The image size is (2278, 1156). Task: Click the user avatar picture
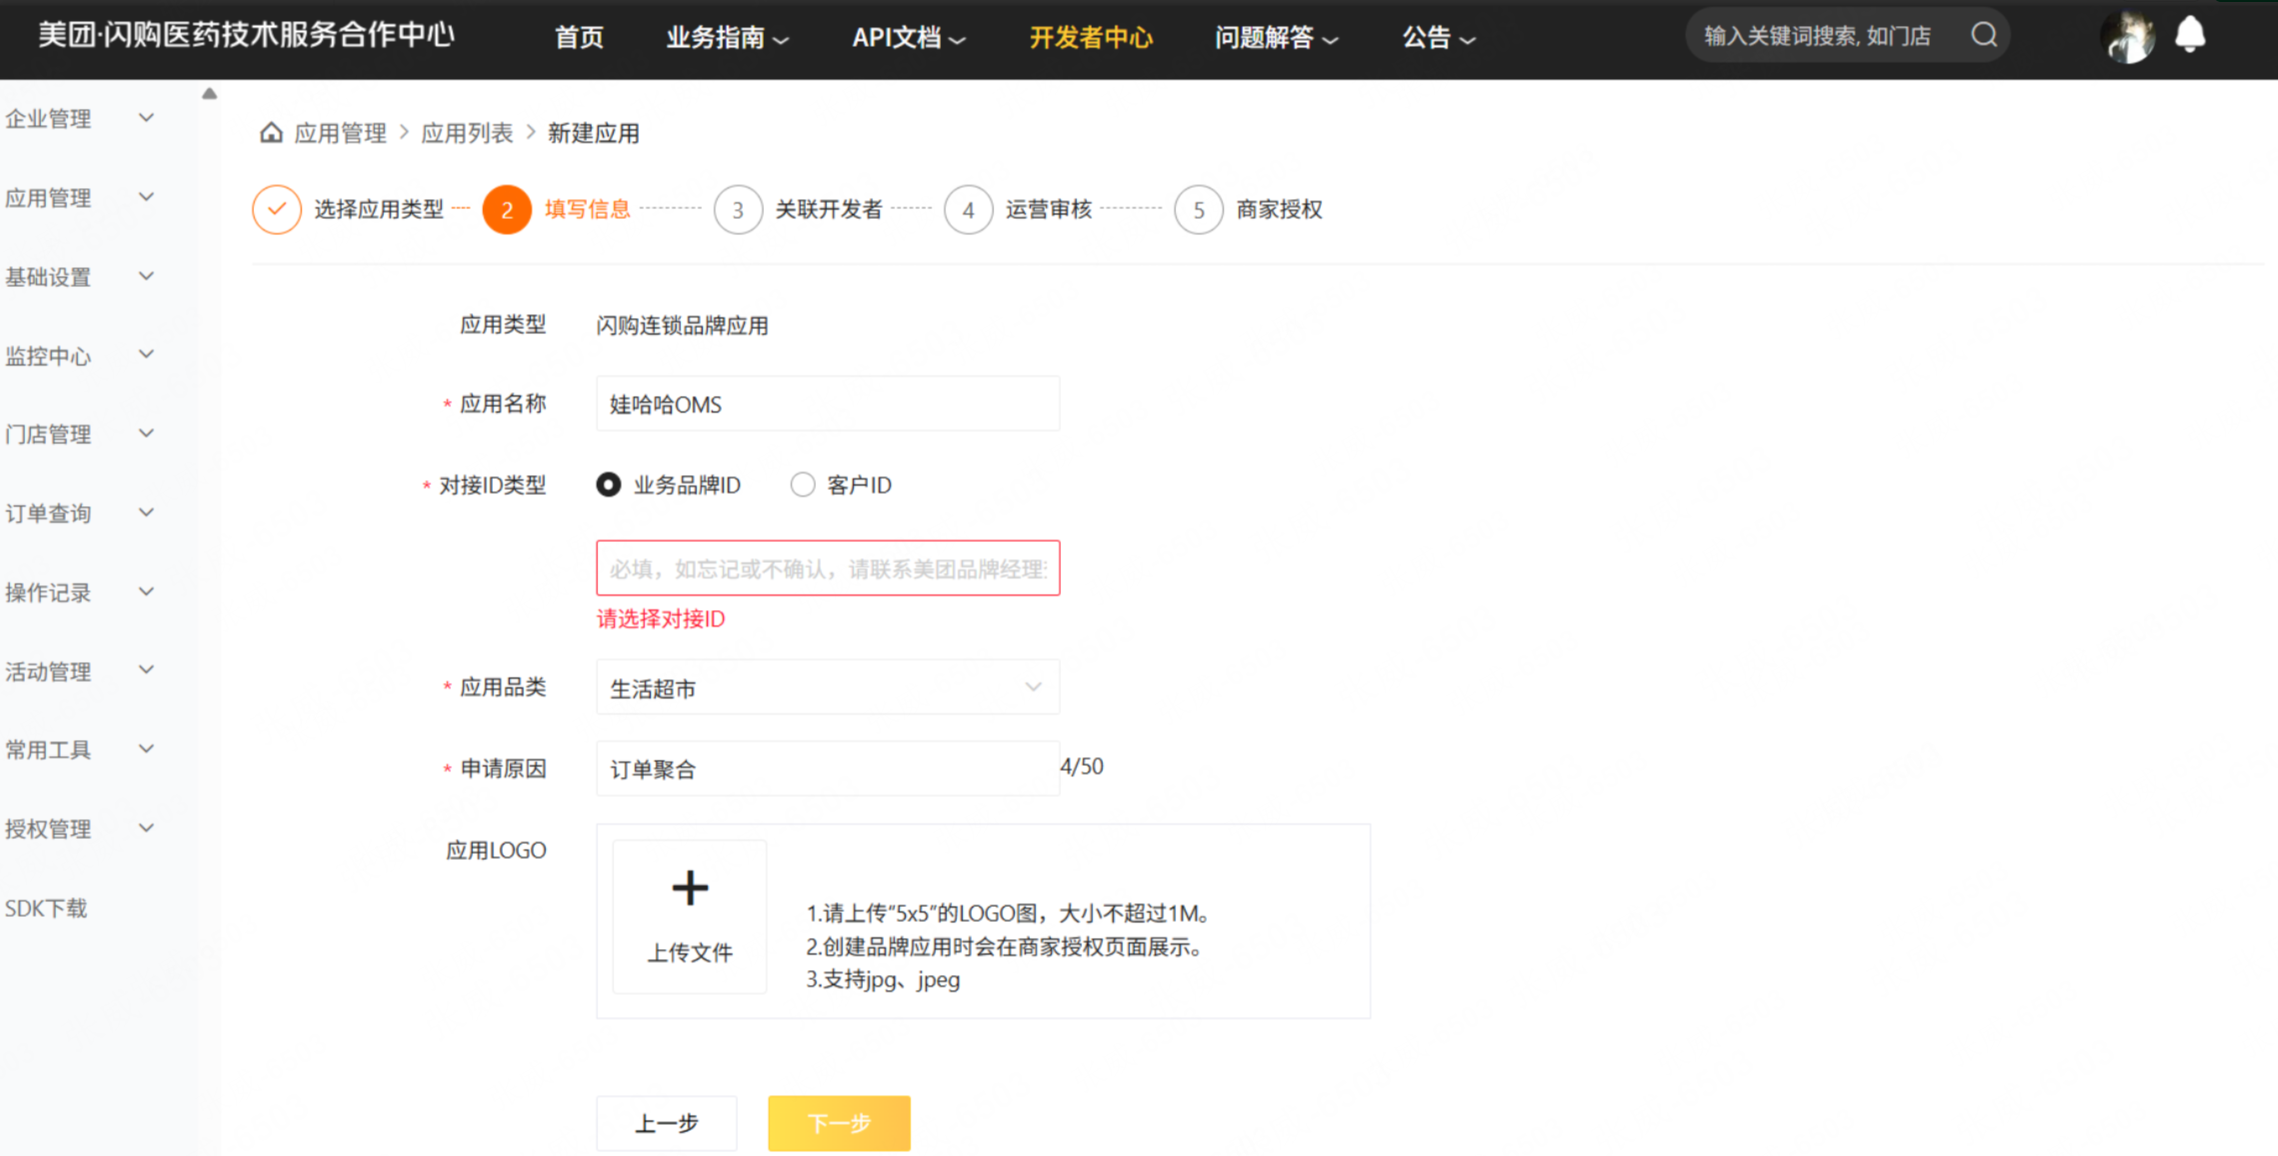point(2127,37)
